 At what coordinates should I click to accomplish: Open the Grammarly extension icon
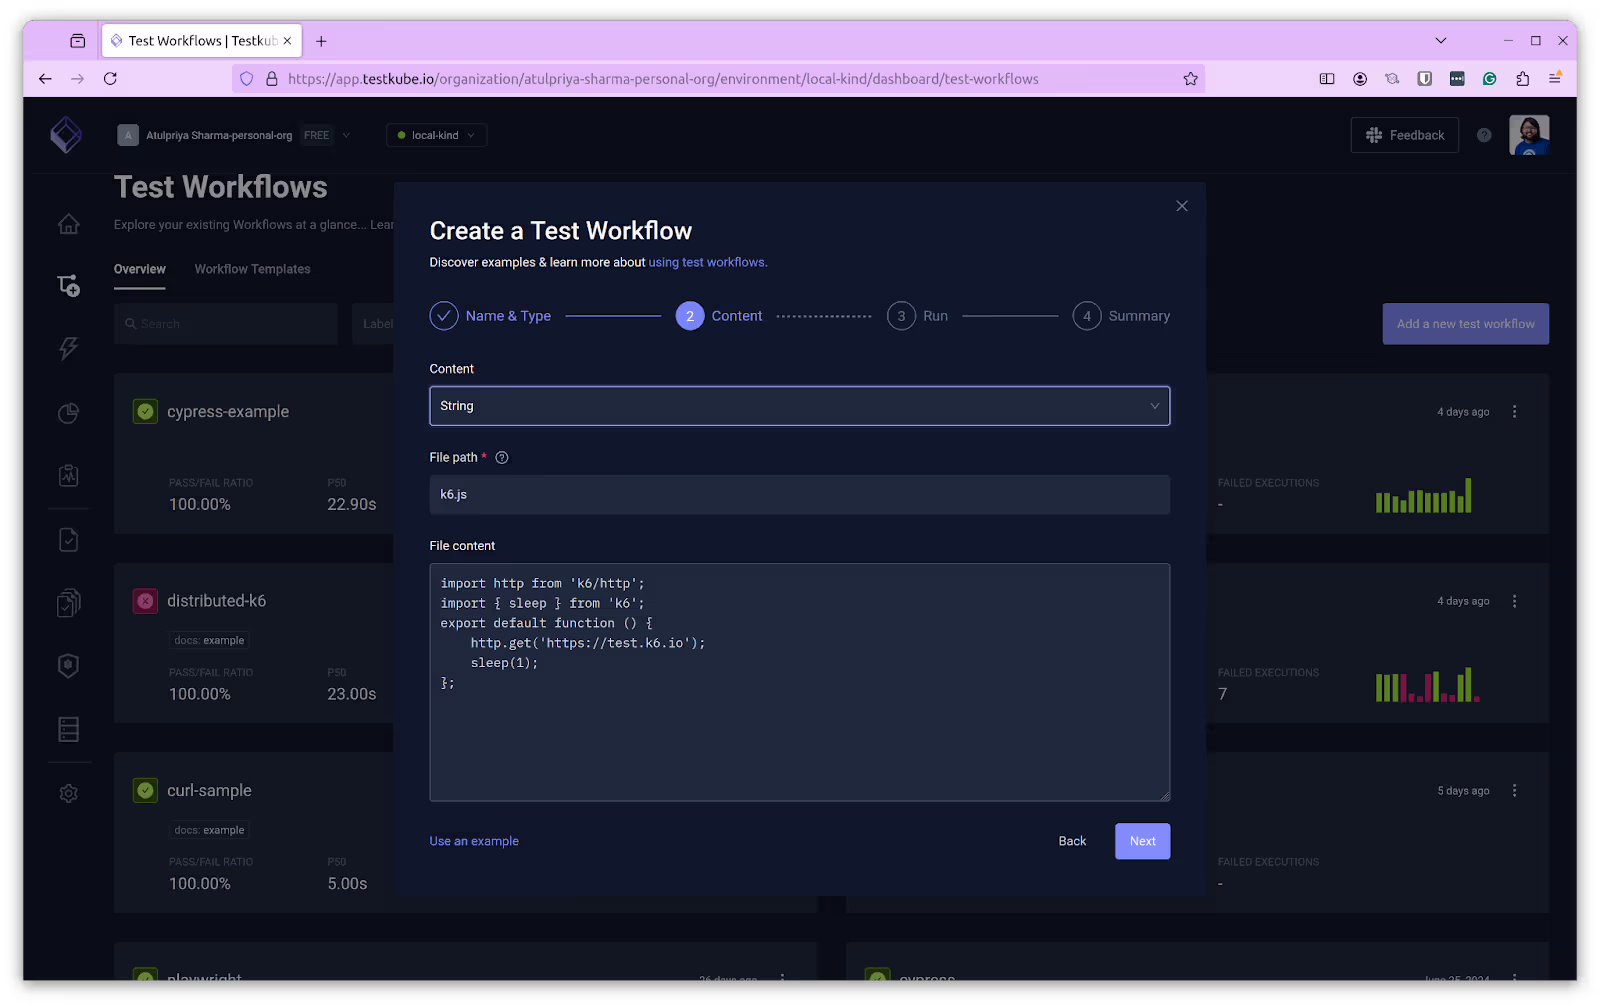[x=1489, y=79]
